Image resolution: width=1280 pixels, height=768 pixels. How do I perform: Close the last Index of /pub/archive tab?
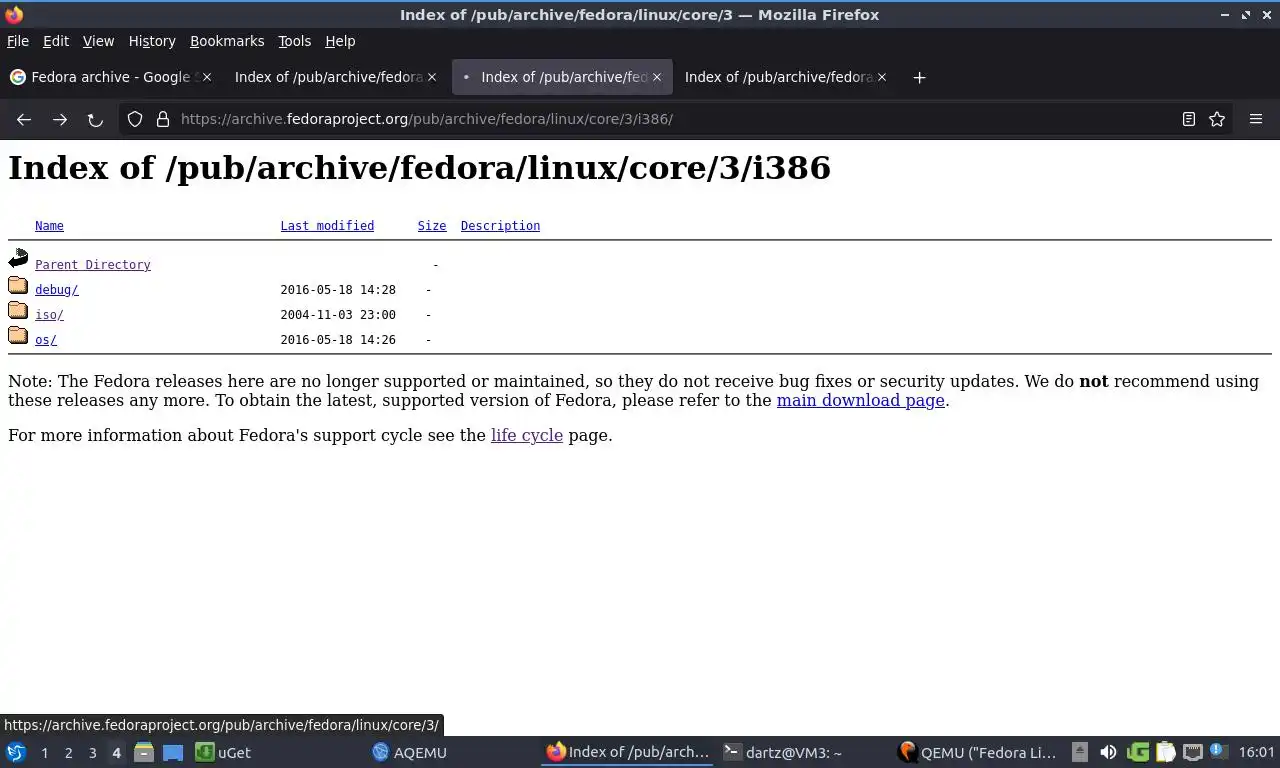point(882,77)
